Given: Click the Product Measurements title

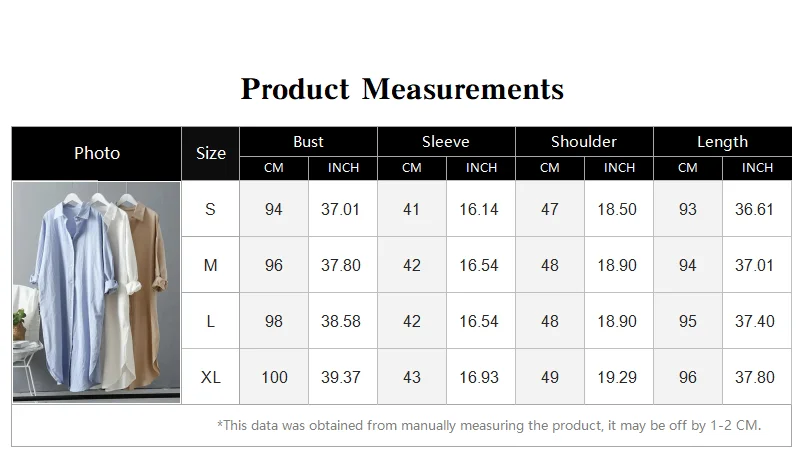Looking at the screenshot, I should point(402,89).
